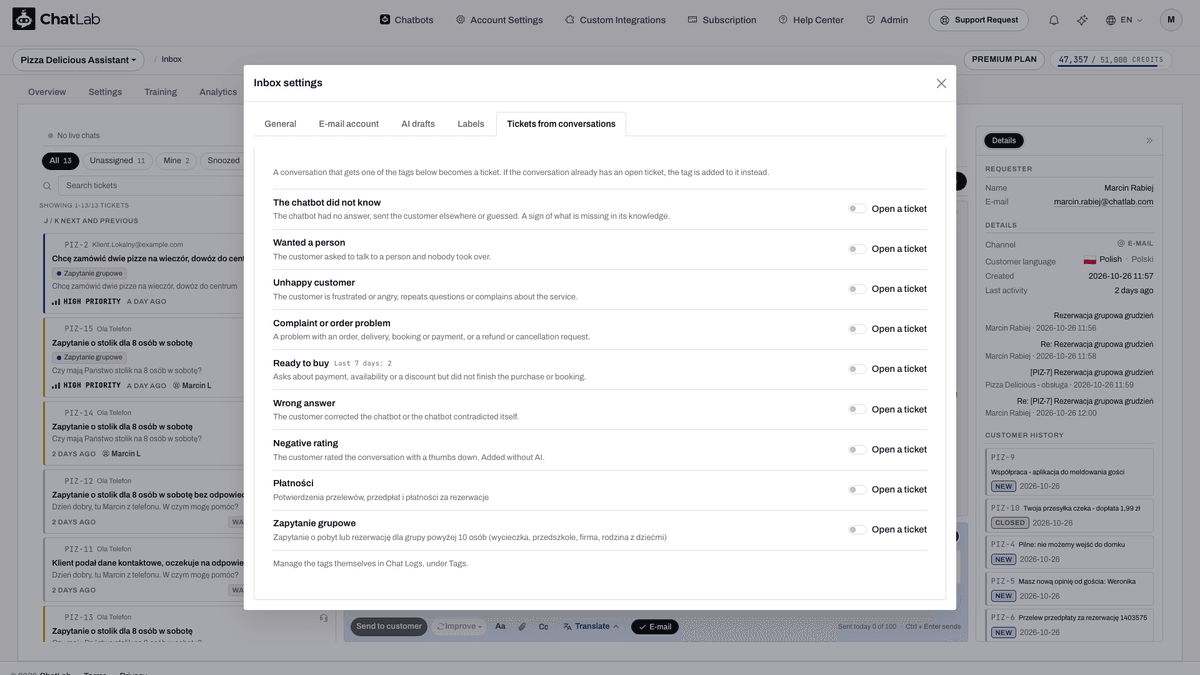Open Help Center in top navigation

[x=811, y=20]
